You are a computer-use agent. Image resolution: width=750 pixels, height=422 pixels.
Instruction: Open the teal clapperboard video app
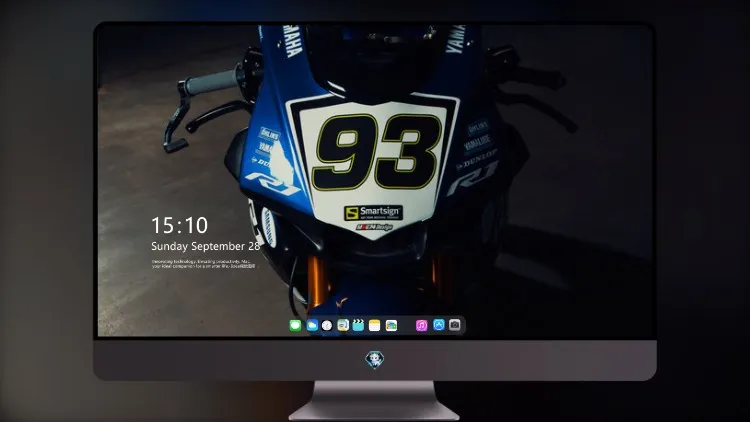coord(358,325)
